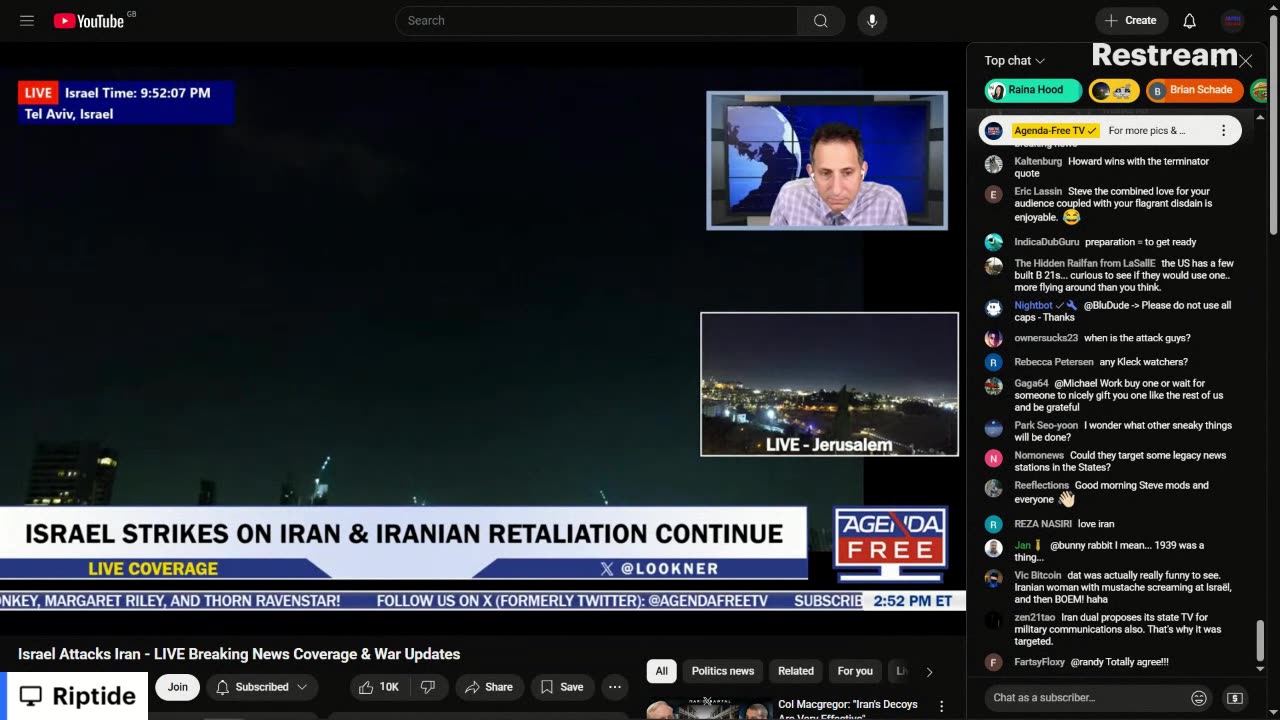Click Park Seo-yoon chat username
The height and width of the screenshot is (720, 1280).
1046,426
